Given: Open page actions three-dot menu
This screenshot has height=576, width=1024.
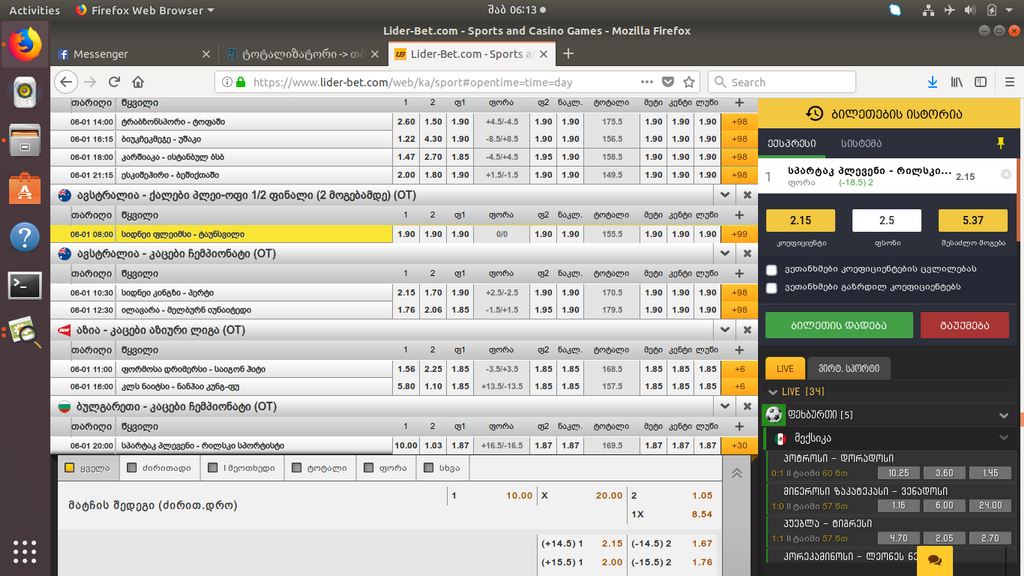Looking at the screenshot, I should 647,82.
